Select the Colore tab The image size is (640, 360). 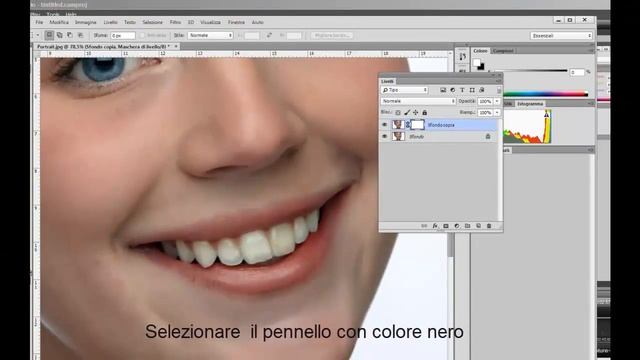tap(480, 51)
